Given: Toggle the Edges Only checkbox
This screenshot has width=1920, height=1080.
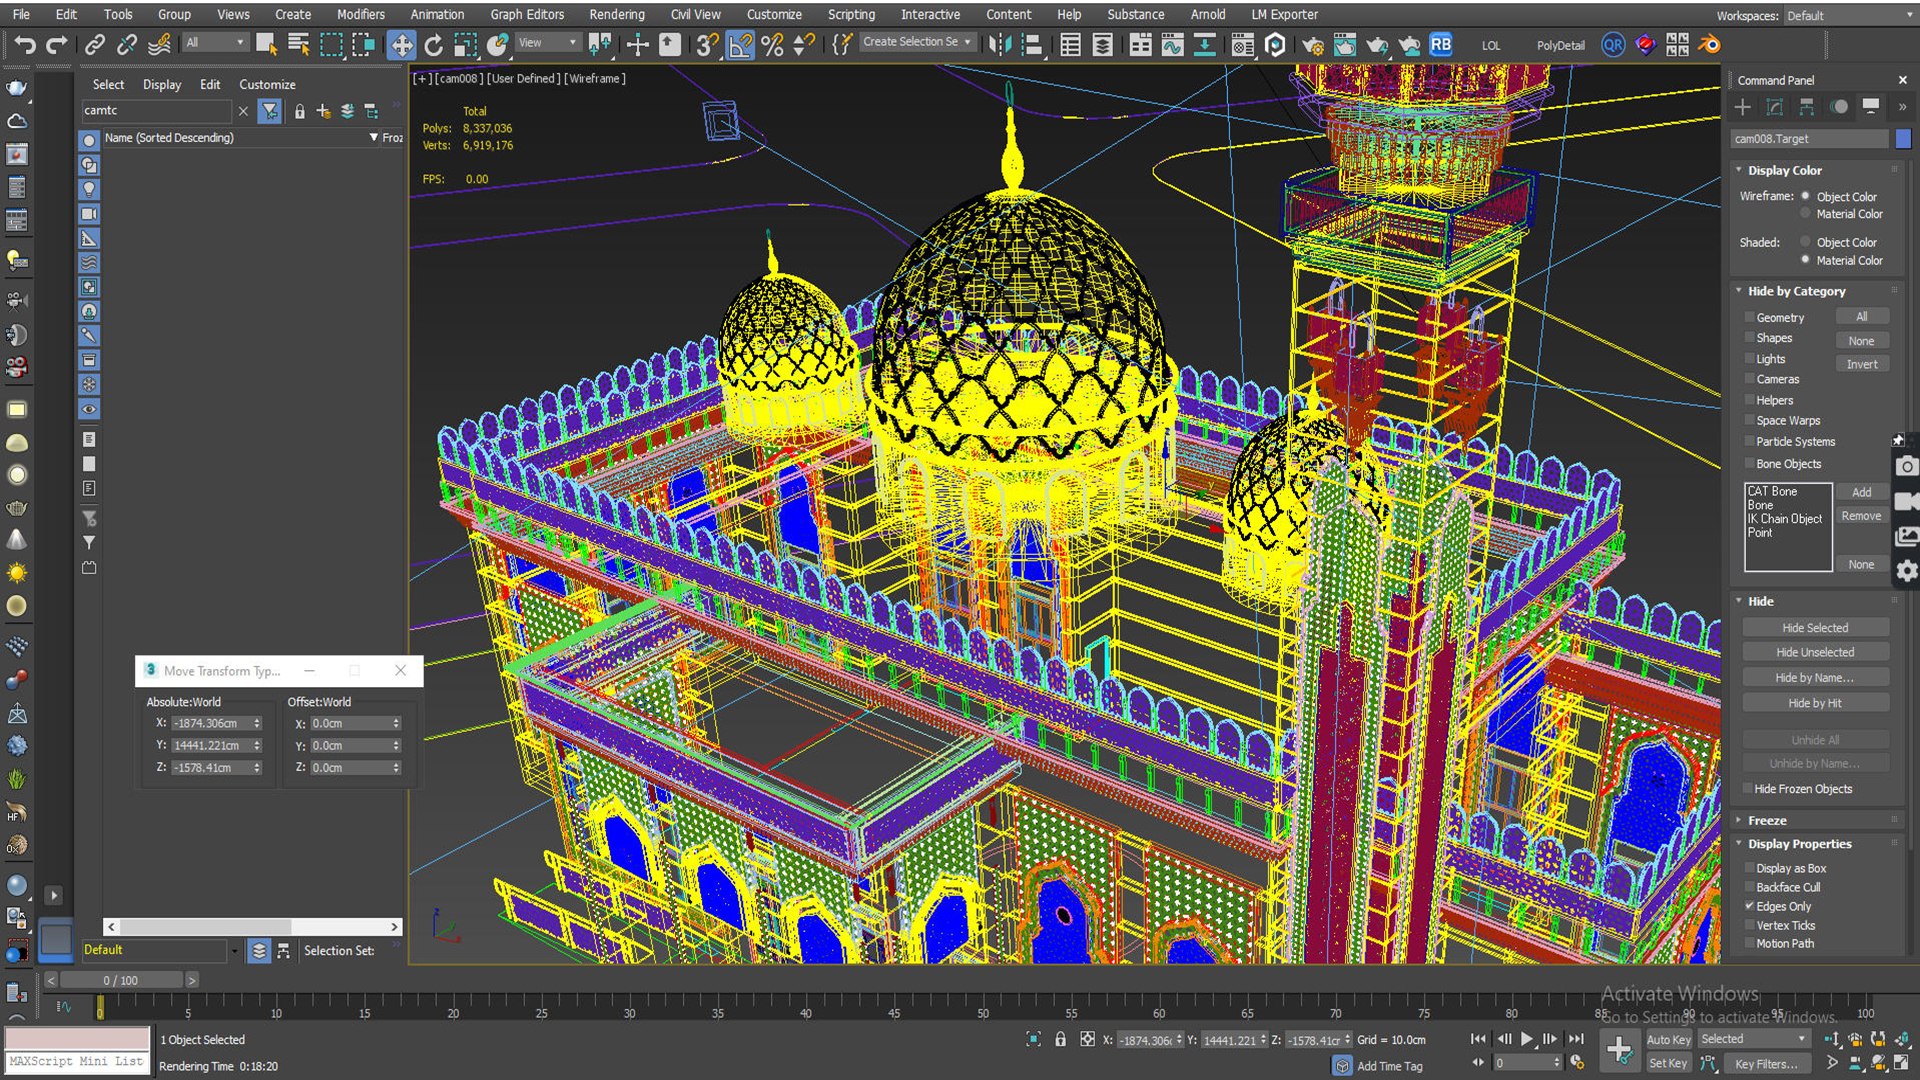Looking at the screenshot, I should tap(1749, 906).
